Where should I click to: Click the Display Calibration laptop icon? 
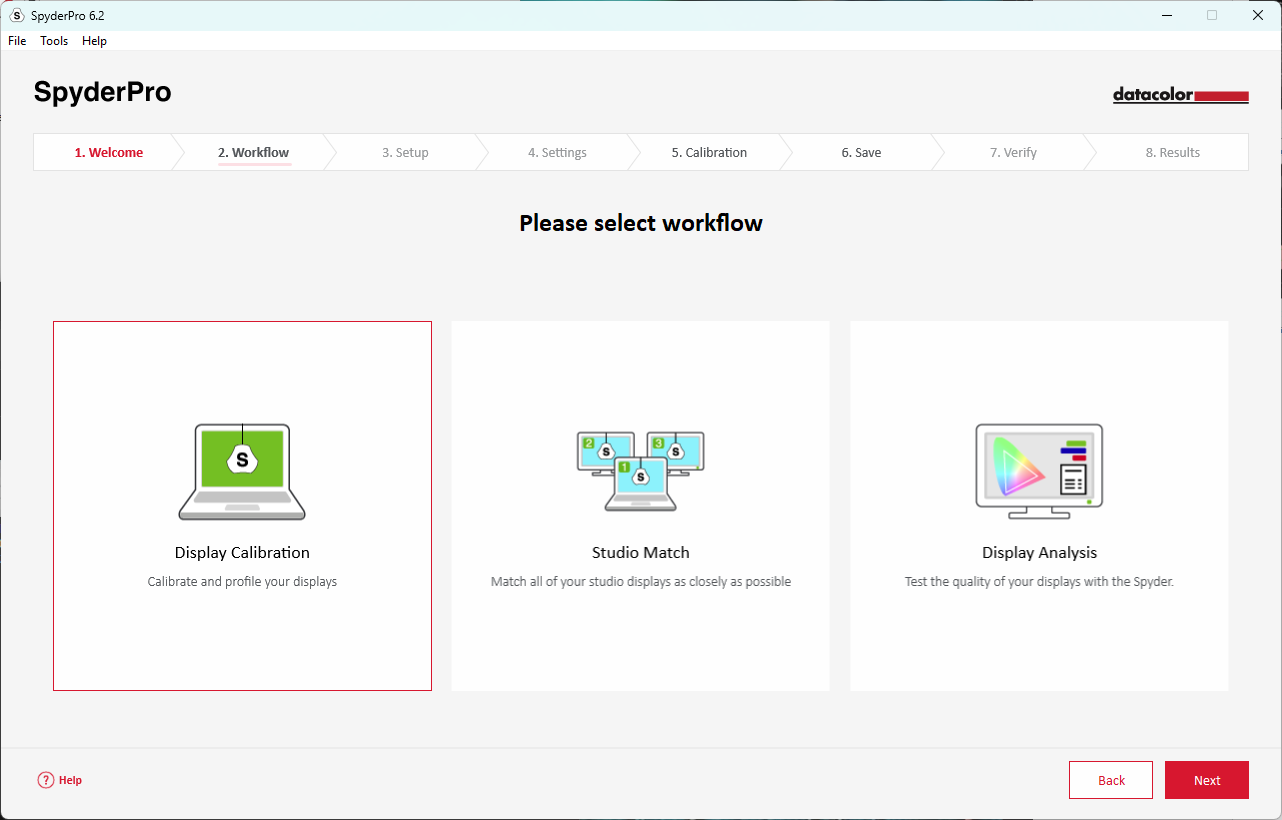coord(242,471)
